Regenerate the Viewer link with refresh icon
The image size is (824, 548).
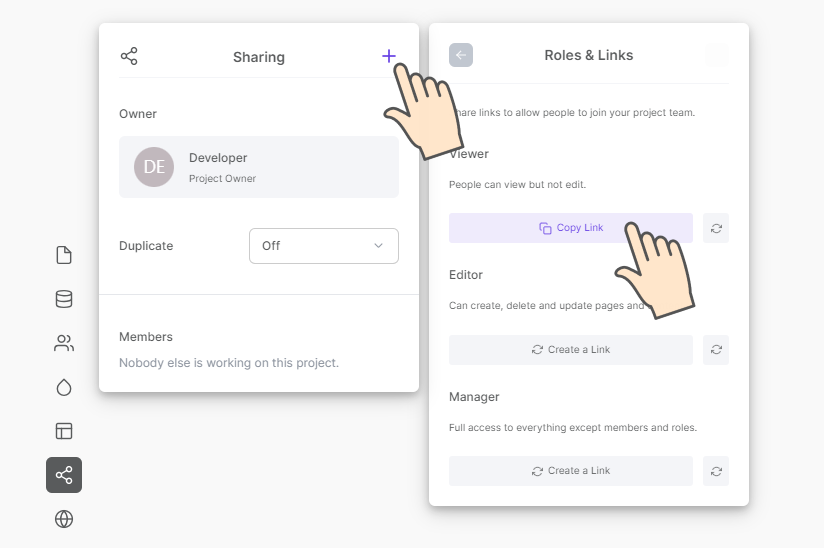point(716,228)
